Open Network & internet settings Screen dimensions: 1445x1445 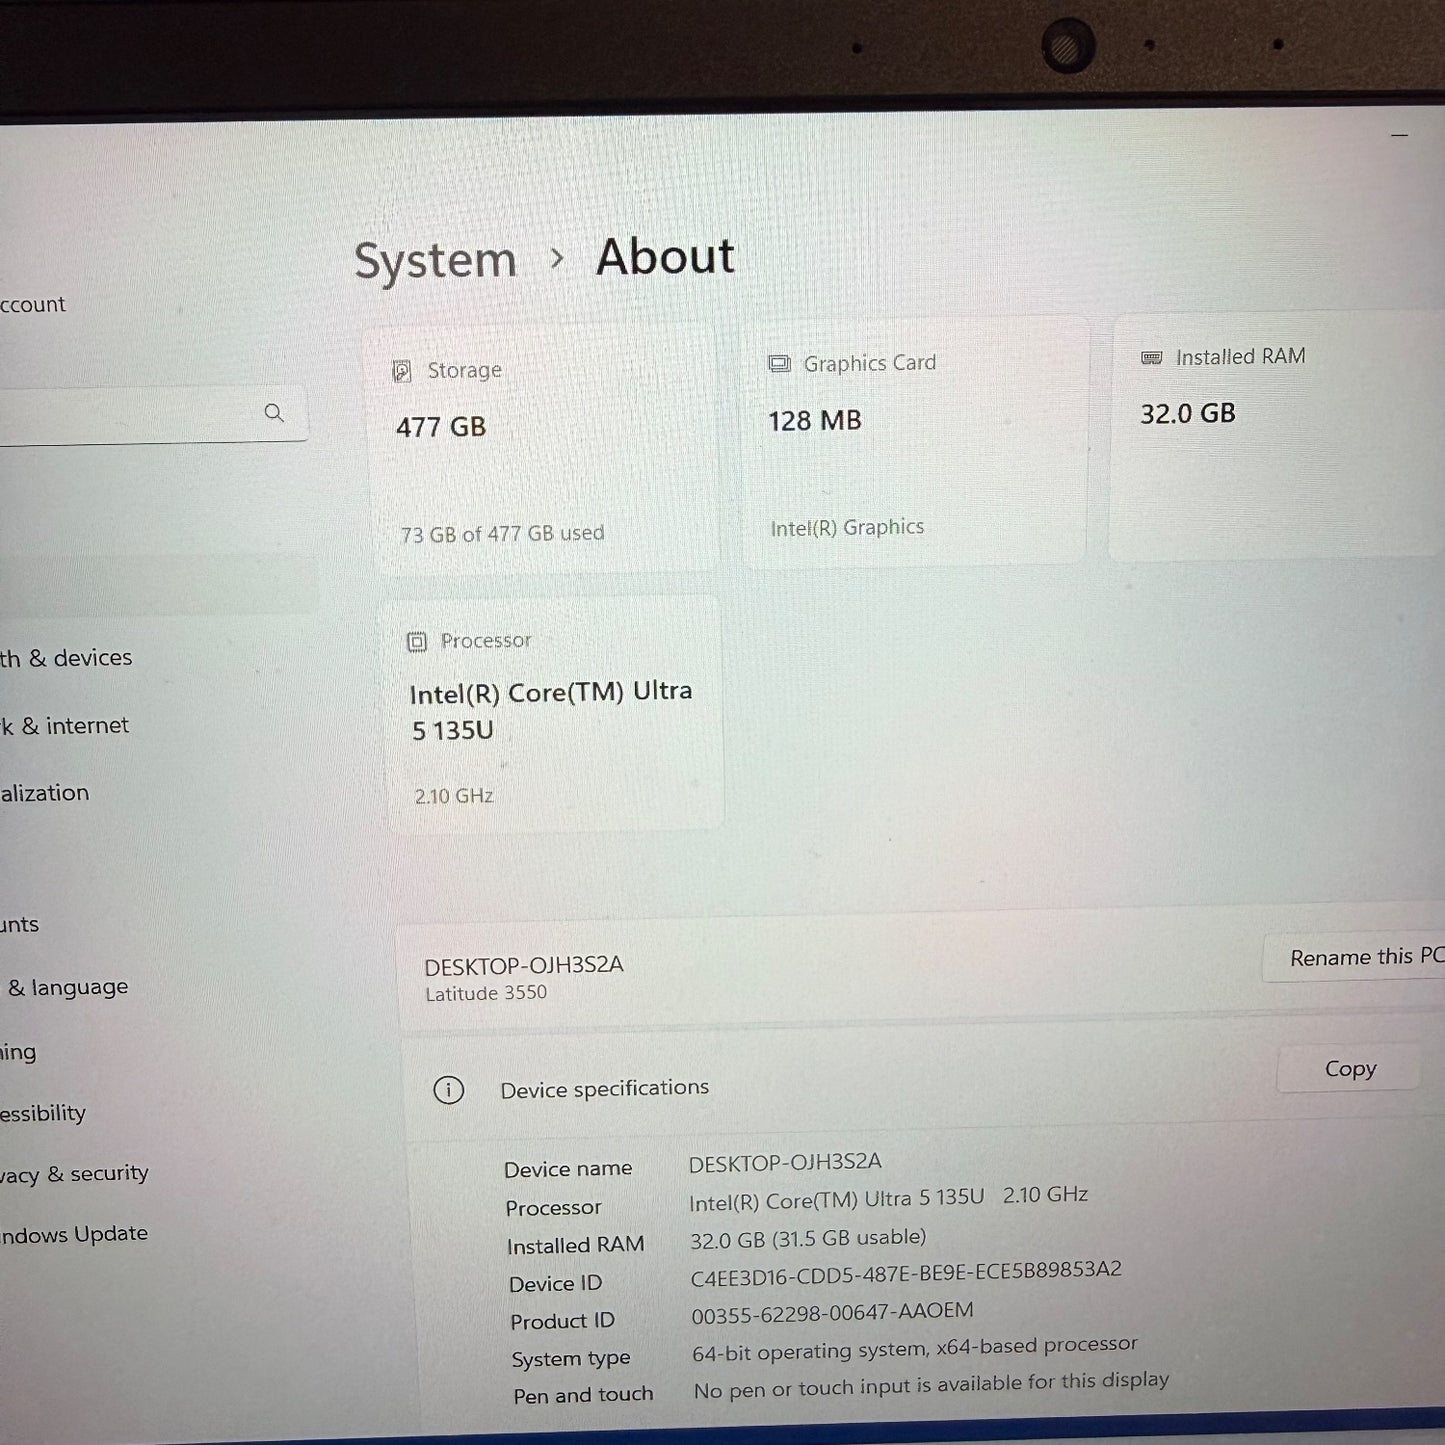(66, 726)
